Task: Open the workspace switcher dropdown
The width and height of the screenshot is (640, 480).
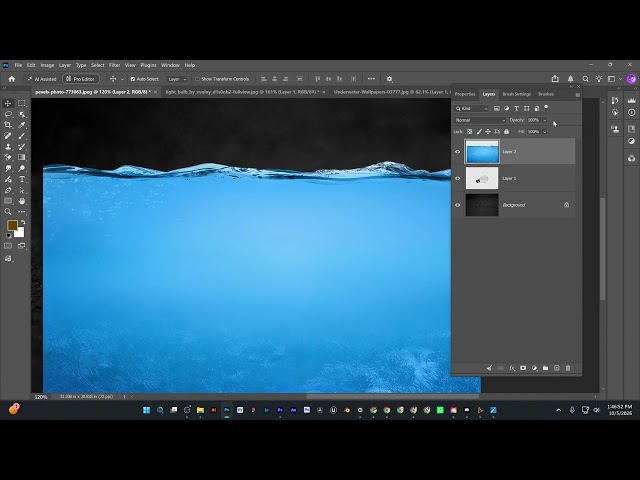Action: pyautogui.click(x=613, y=79)
